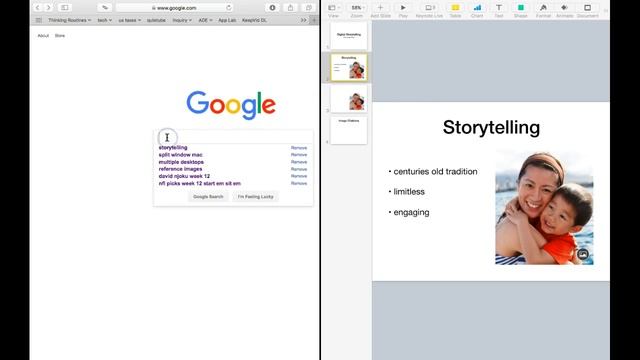Remove the split window mac suggestion
This screenshot has width=640, height=360.
tap(299, 155)
